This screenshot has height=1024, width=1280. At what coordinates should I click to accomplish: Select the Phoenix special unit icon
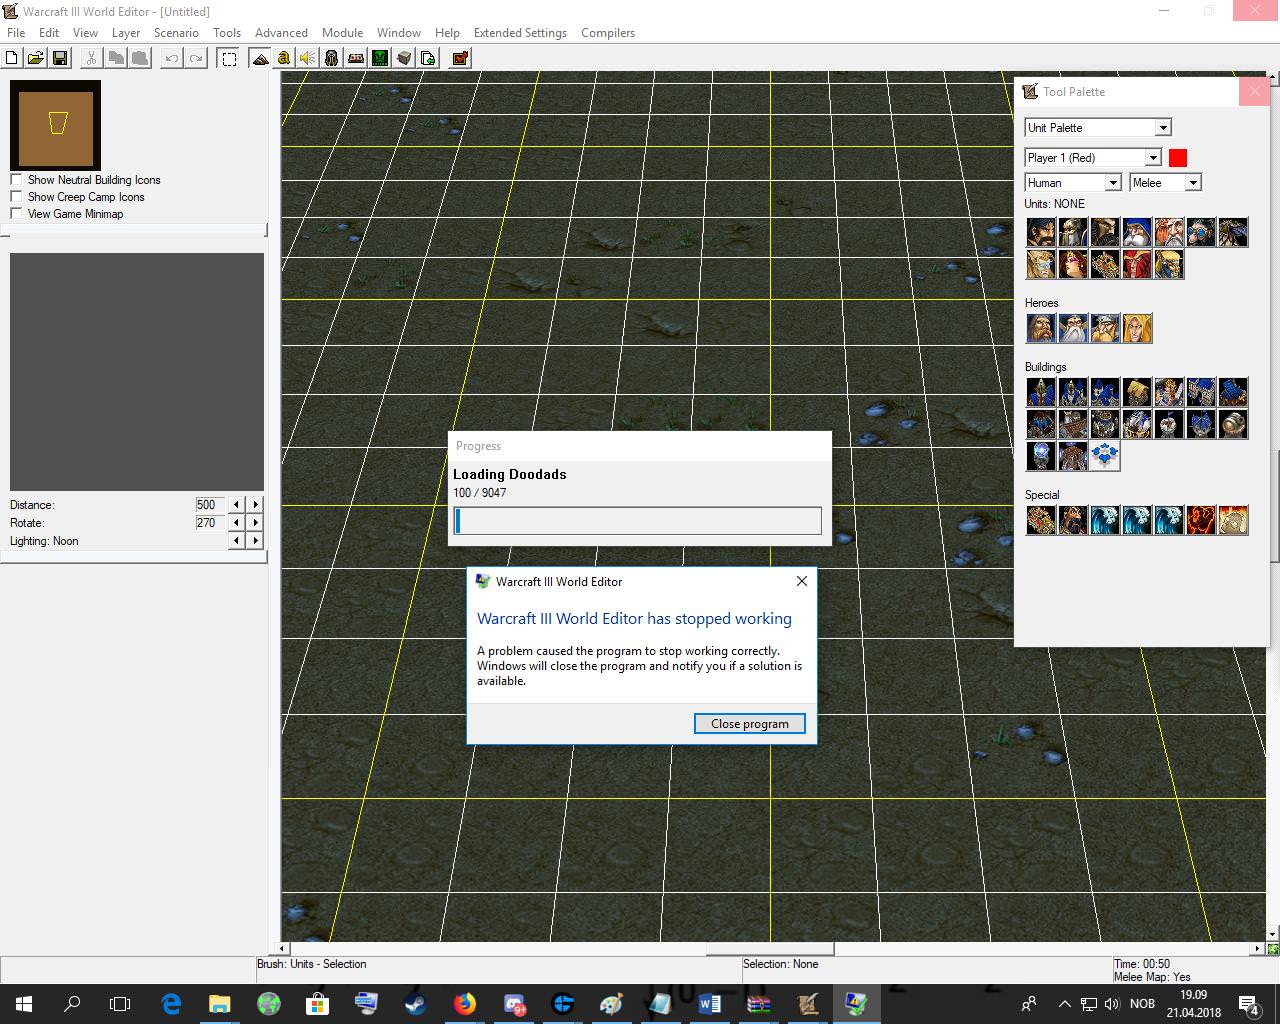click(1201, 520)
